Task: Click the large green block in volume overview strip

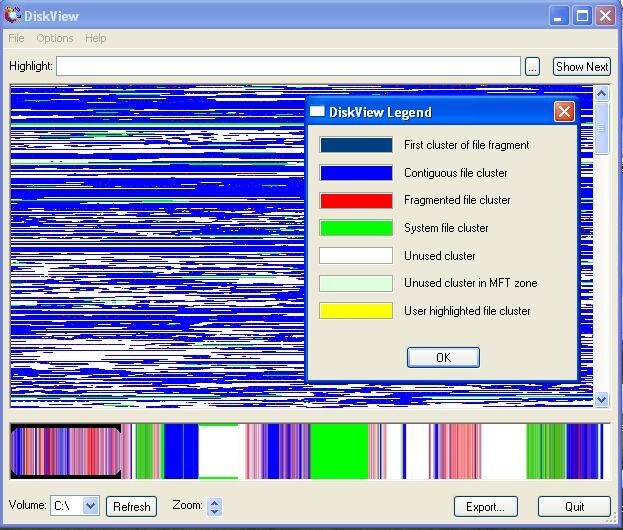Action: click(x=339, y=451)
